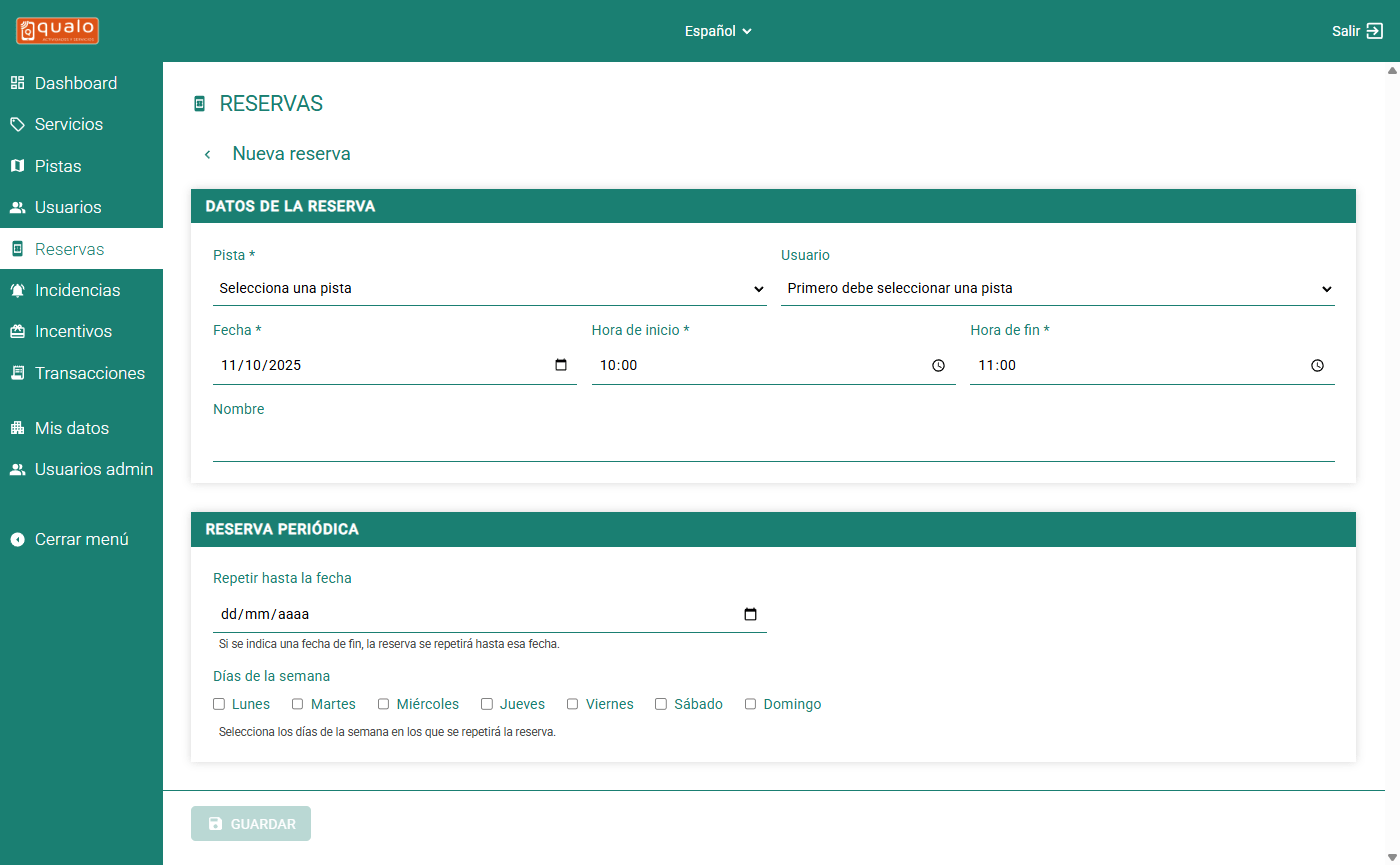The height and width of the screenshot is (865, 1400).
Task: Focus the Nombre text field
Action: pos(773,444)
